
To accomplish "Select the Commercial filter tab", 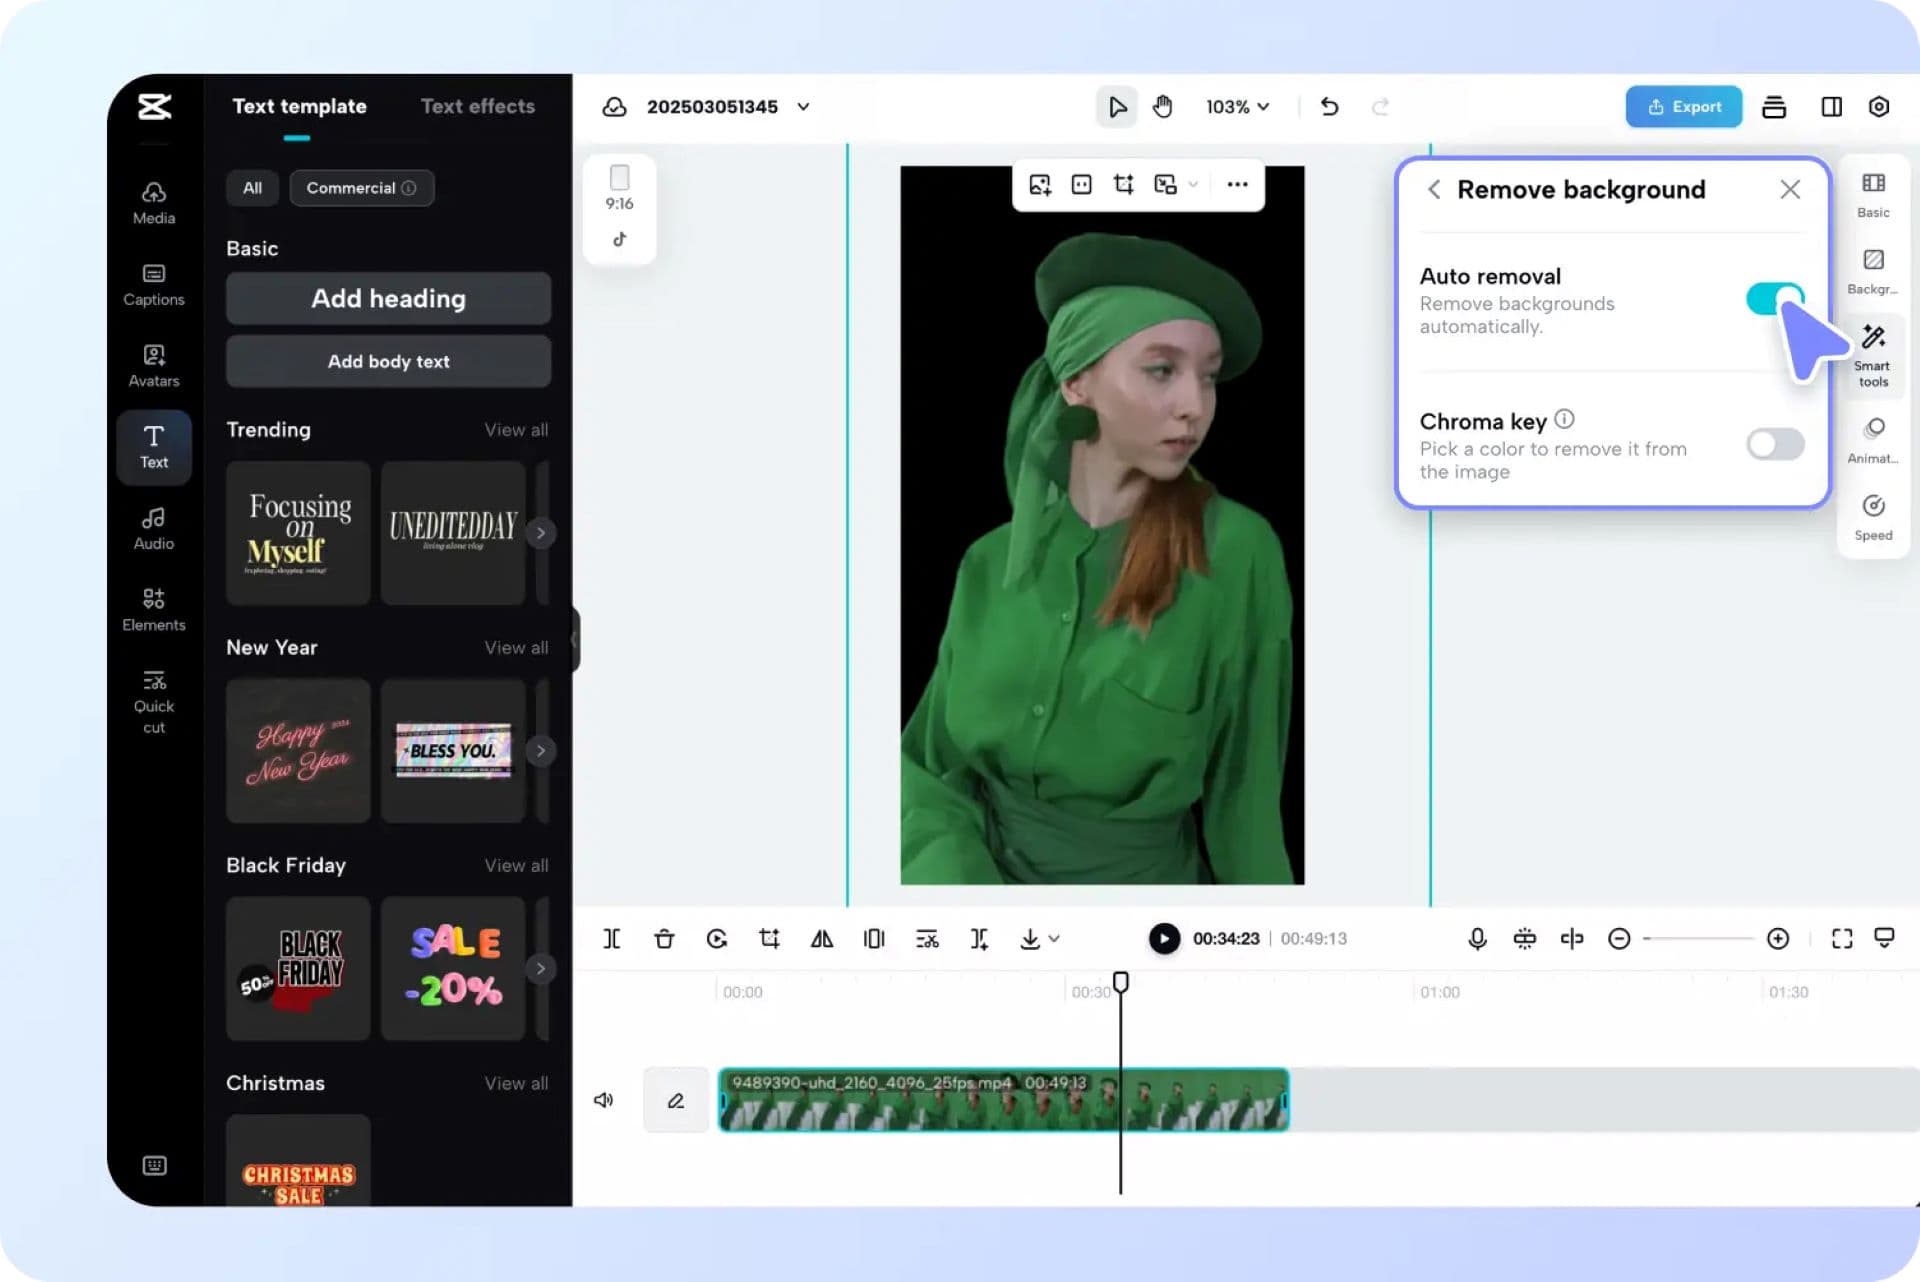I will point(361,187).
